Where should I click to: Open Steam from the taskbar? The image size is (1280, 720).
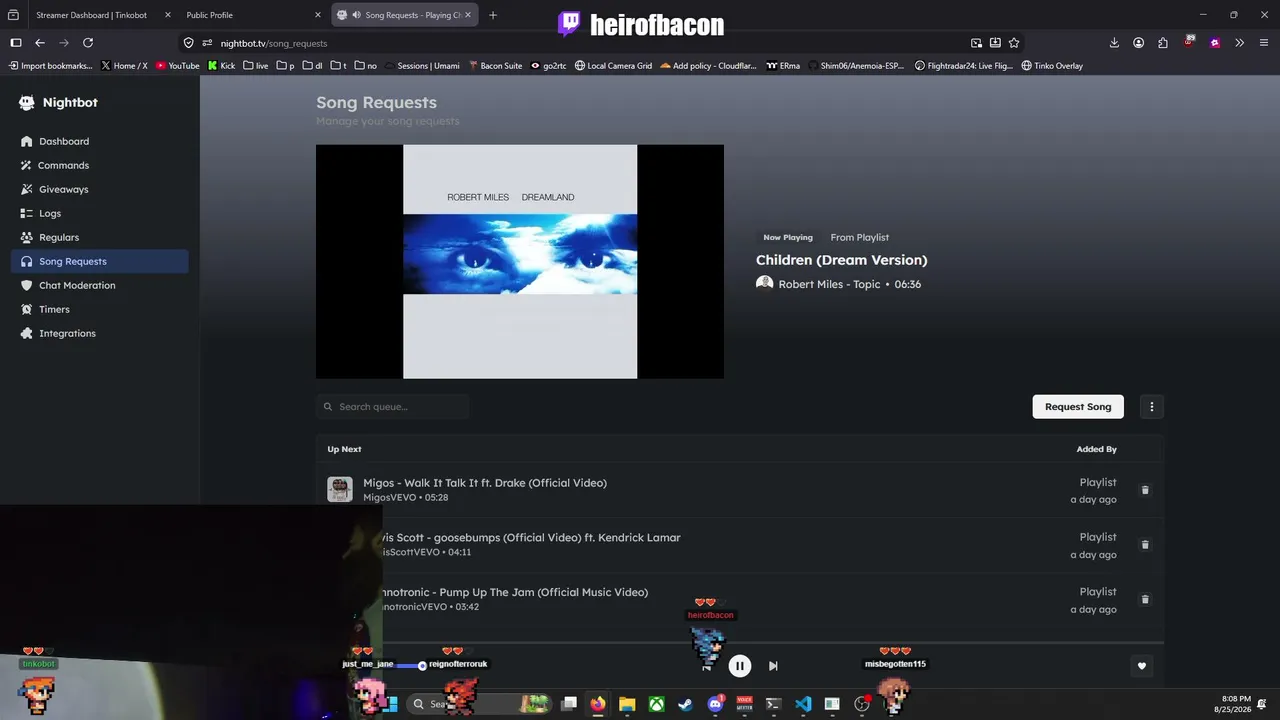tap(685, 704)
